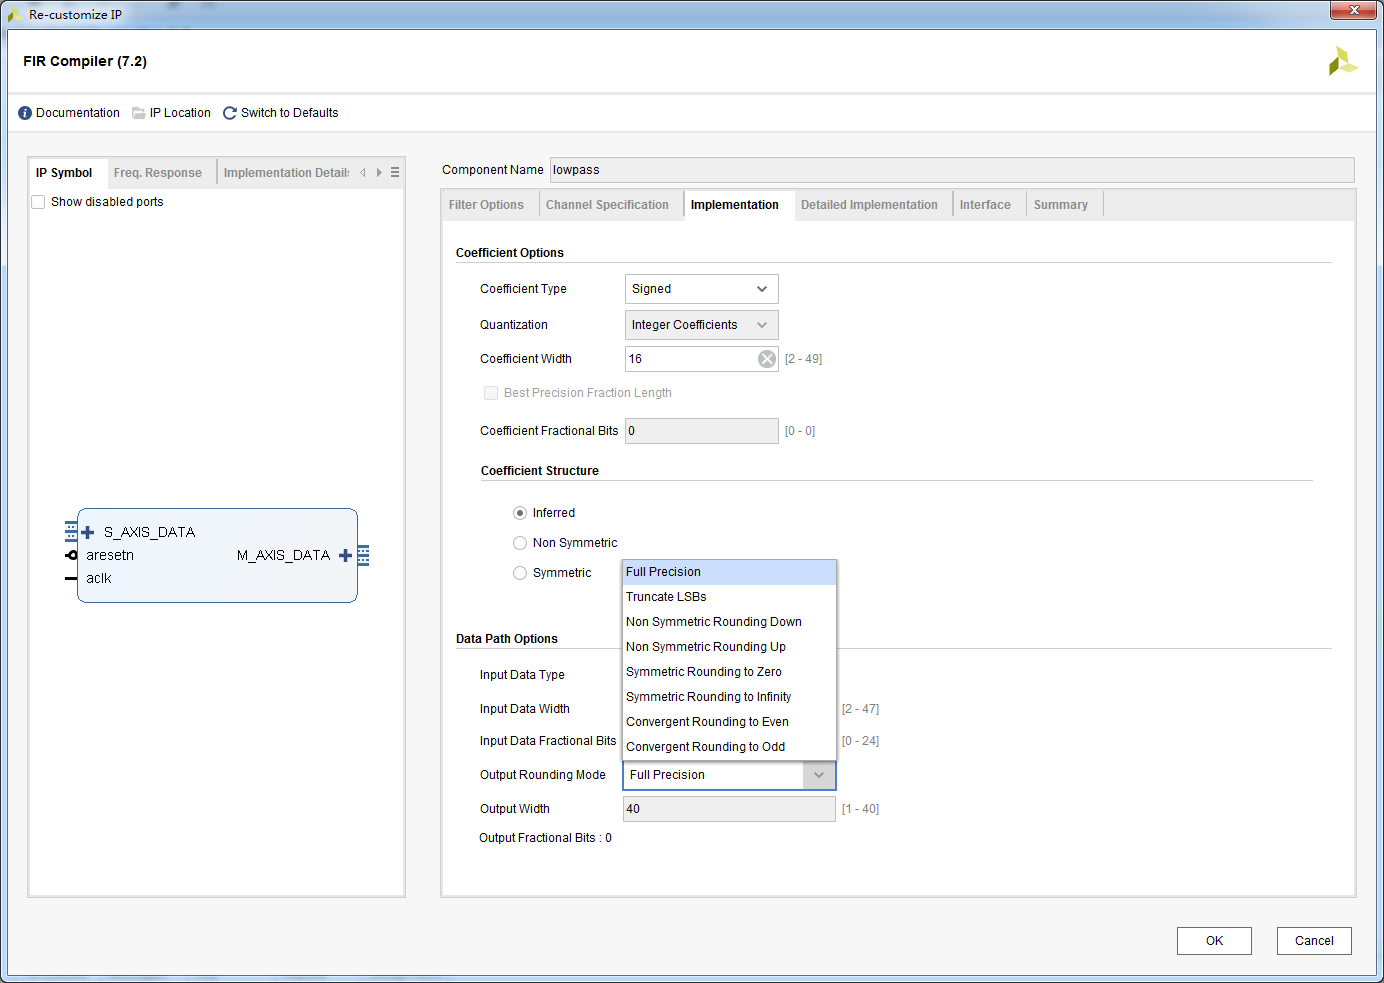Click Switch to Defaults
Viewport: 1384px width, 983px height.
290,113
